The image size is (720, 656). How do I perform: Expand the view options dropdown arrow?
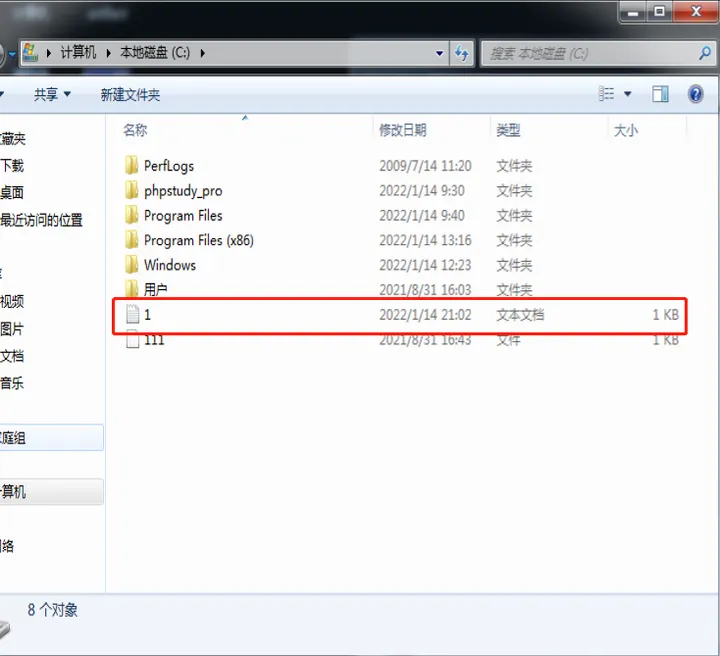627,94
